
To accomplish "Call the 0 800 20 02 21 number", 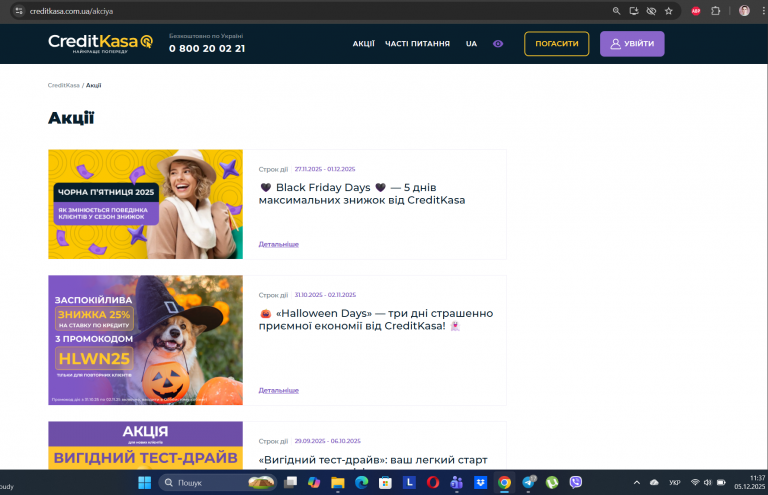I will 207,48.
